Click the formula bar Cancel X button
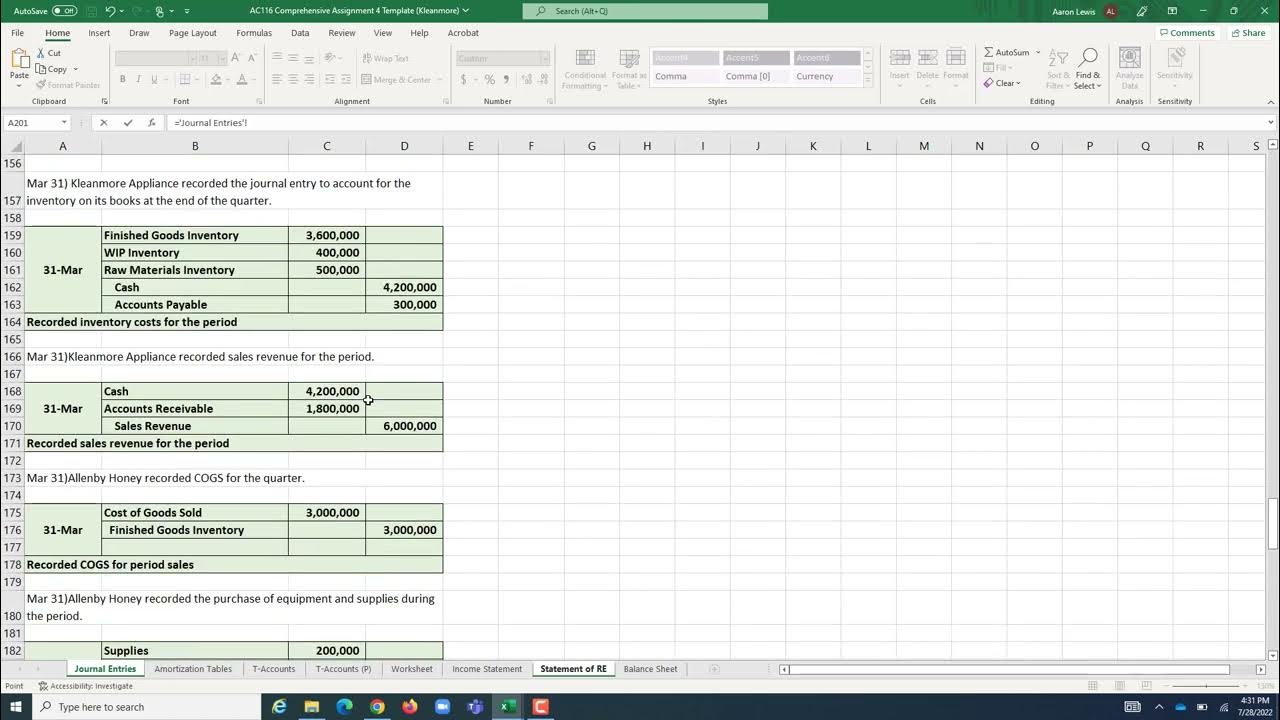The height and width of the screenshot is (720, 1280). pyautogui.click(x=103, y=123)
